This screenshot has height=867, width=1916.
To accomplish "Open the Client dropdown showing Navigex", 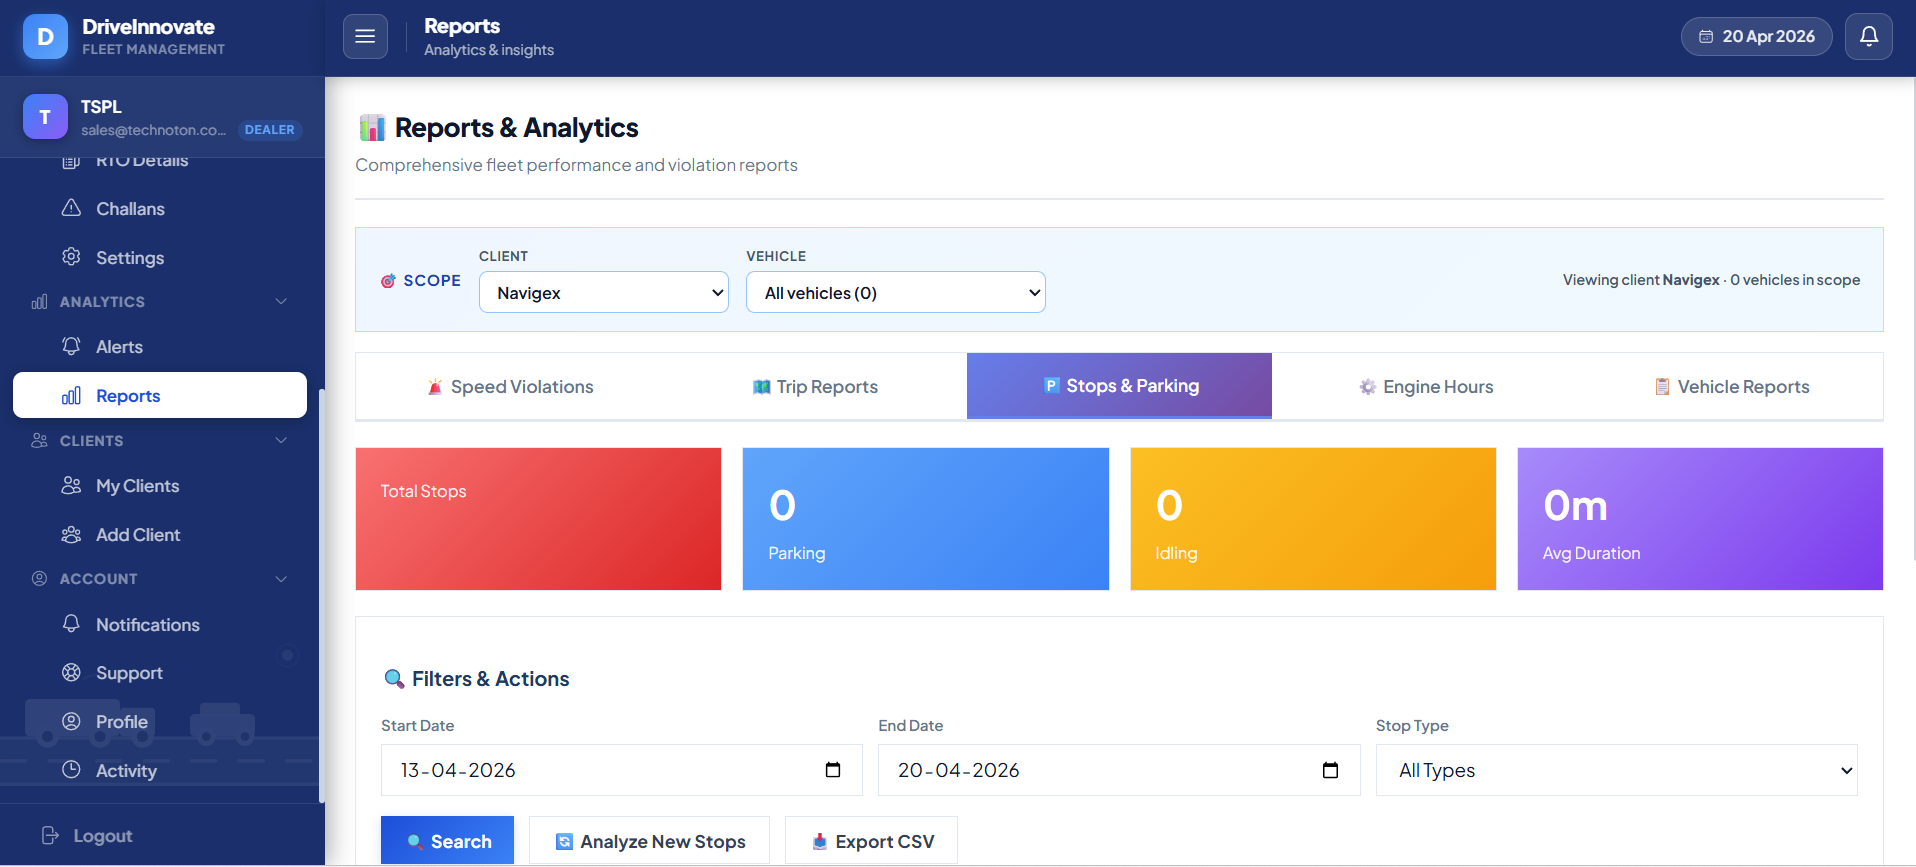I will click(x=604, y=293).
